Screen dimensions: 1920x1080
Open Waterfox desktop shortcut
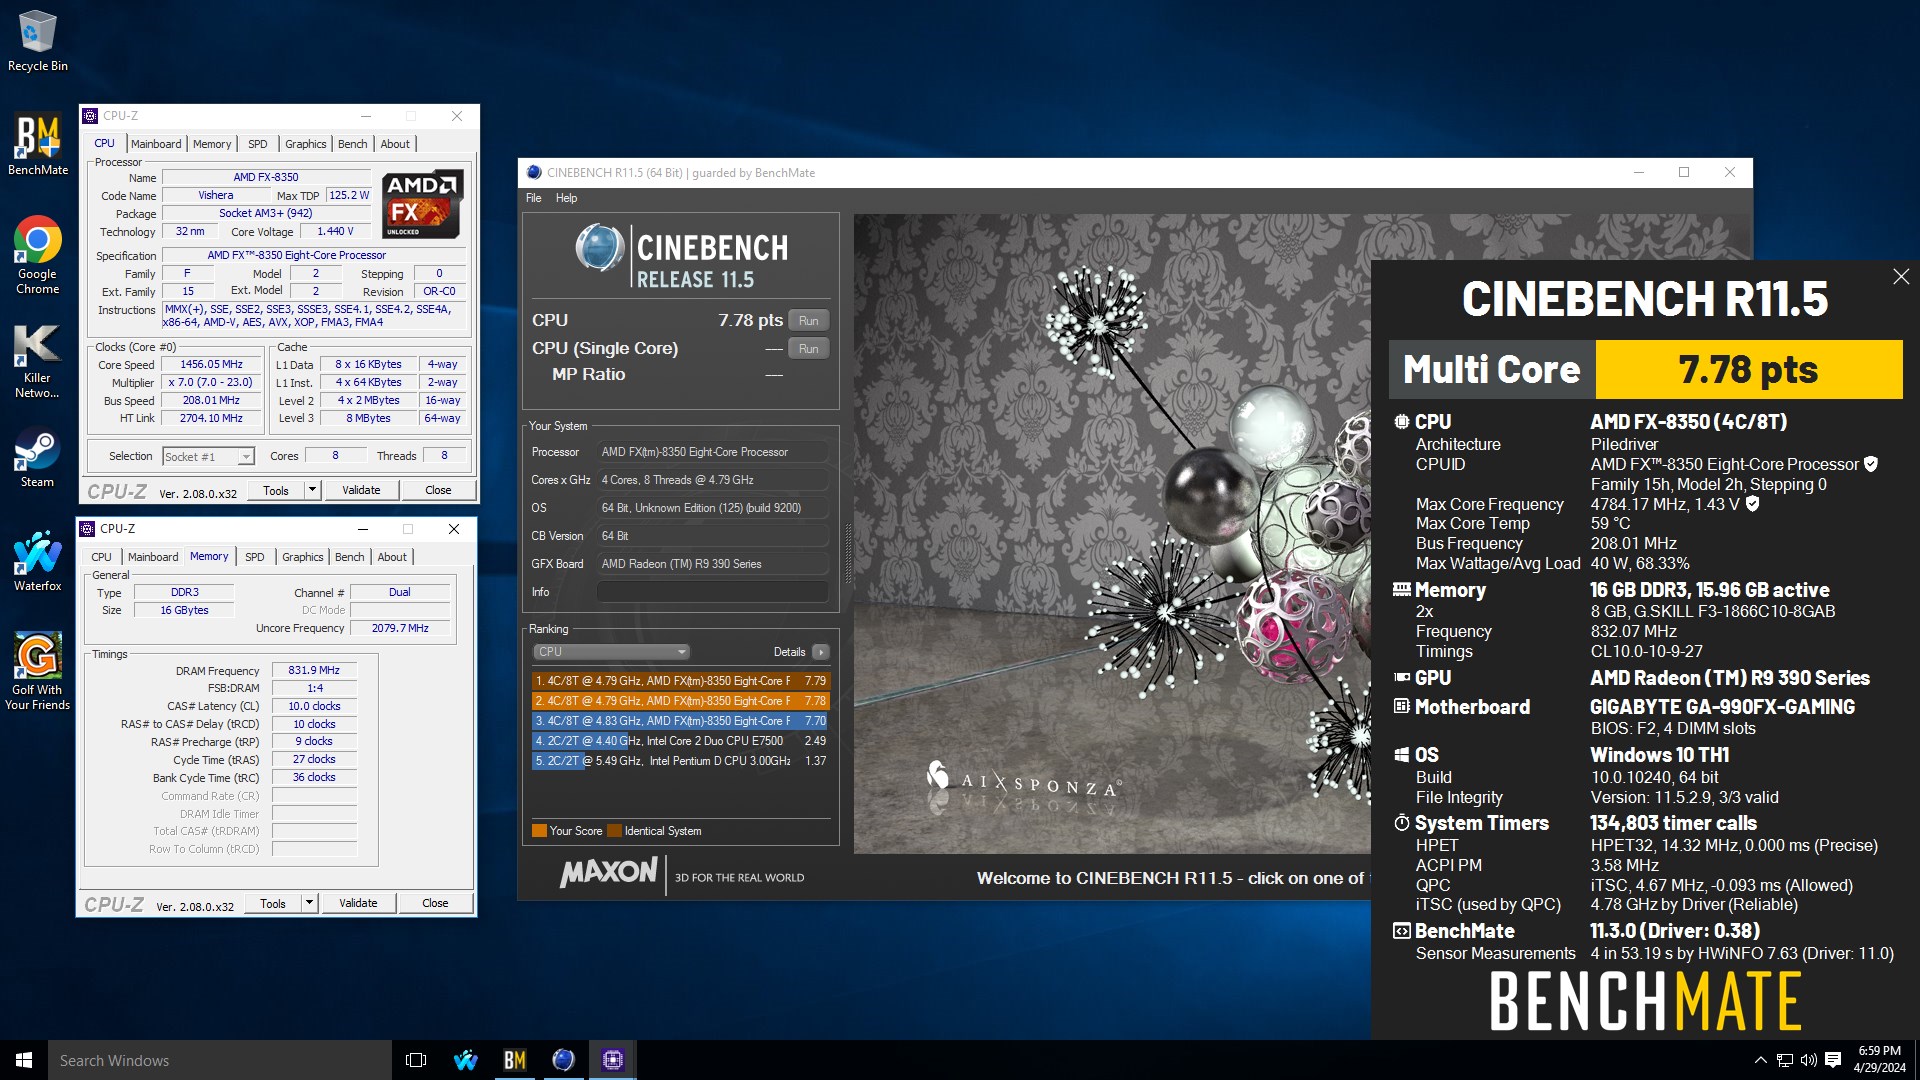[37, 561]
